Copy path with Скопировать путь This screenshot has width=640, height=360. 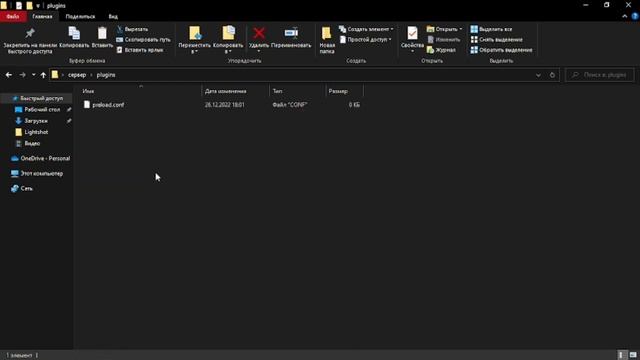coord(143,40)
